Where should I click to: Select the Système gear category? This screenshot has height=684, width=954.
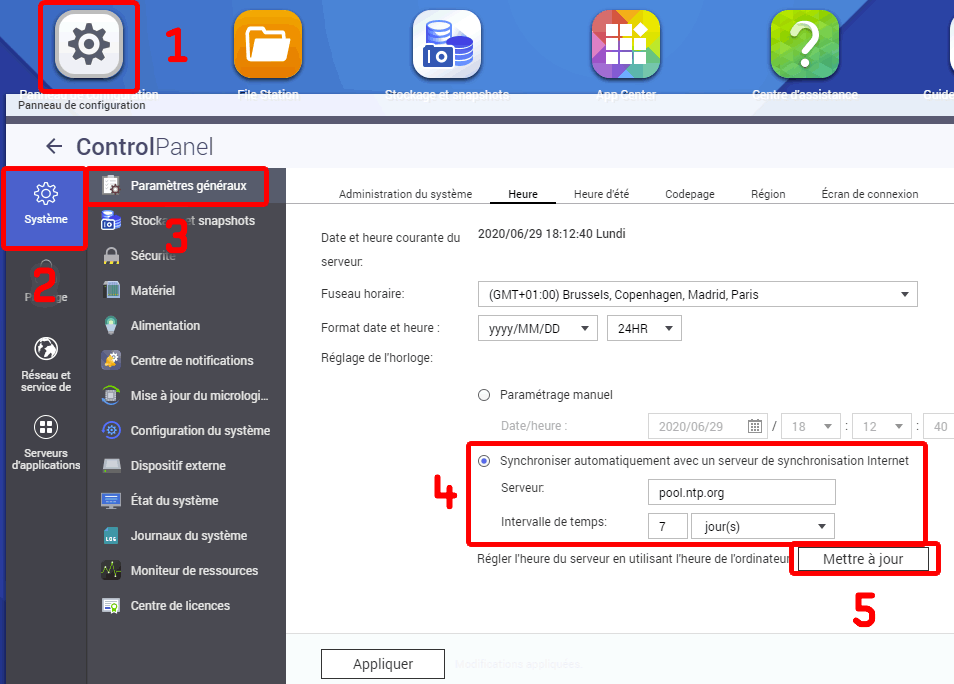45,203
